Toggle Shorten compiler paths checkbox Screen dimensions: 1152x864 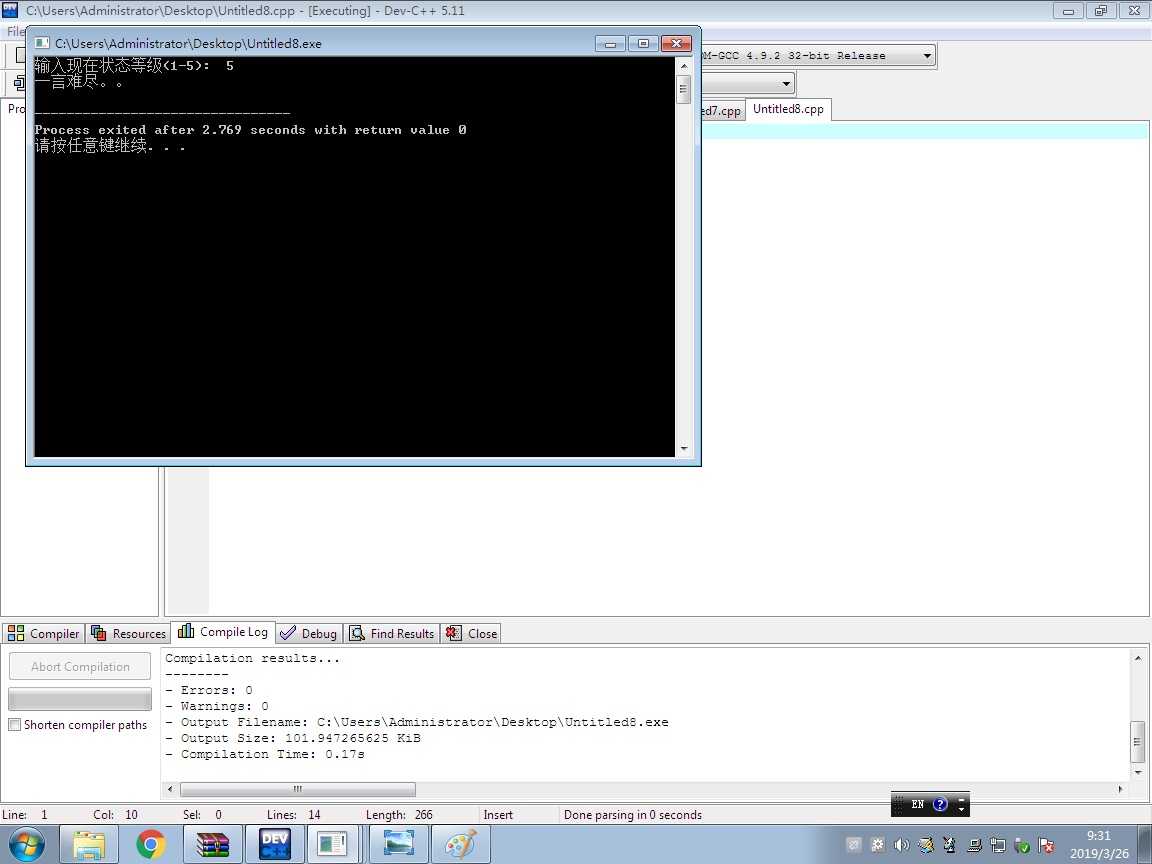pyautogui.click(x=14, y=724)
